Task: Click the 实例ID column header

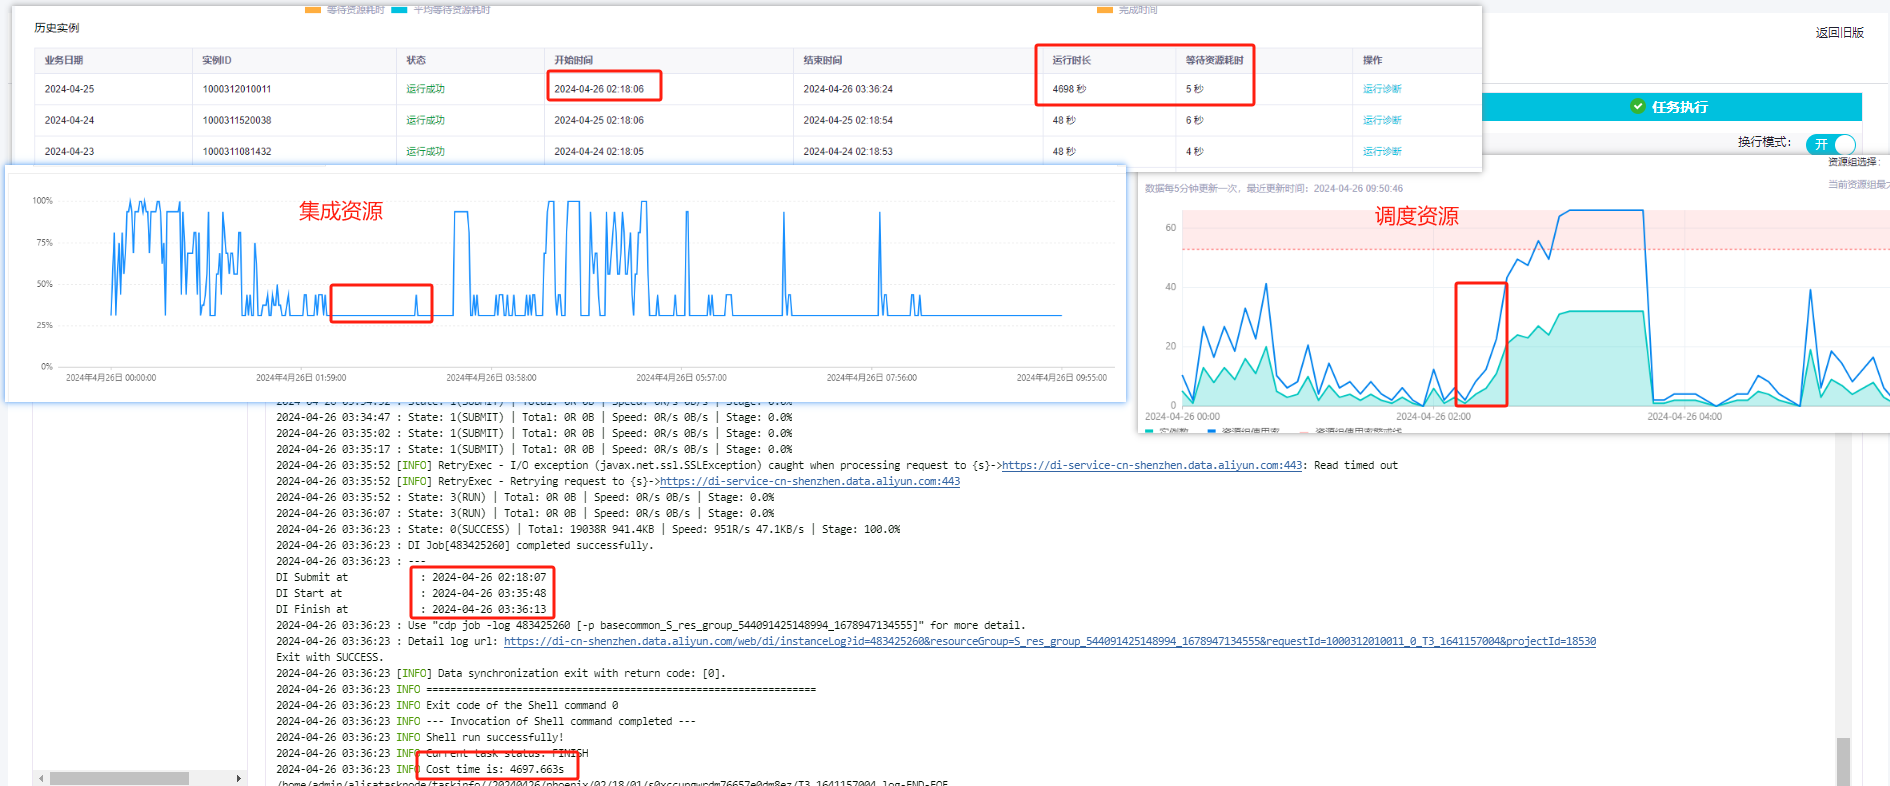Action: (217, 60)
